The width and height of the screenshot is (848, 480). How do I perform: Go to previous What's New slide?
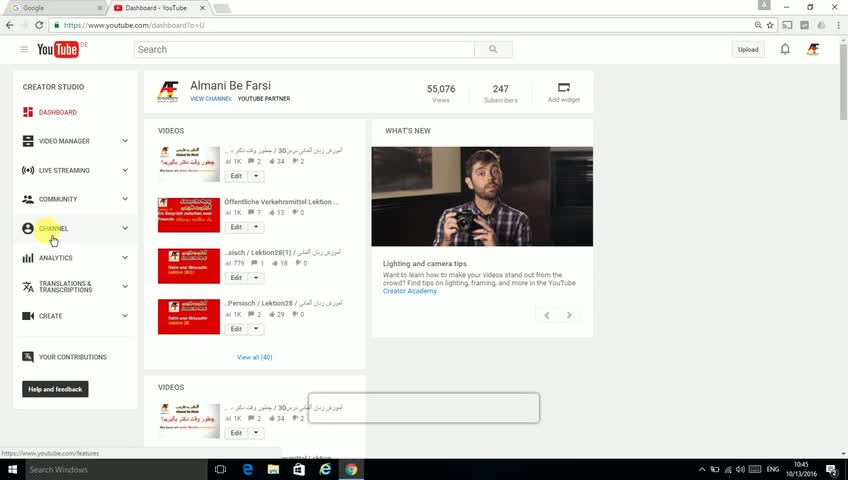click(547, 315)
